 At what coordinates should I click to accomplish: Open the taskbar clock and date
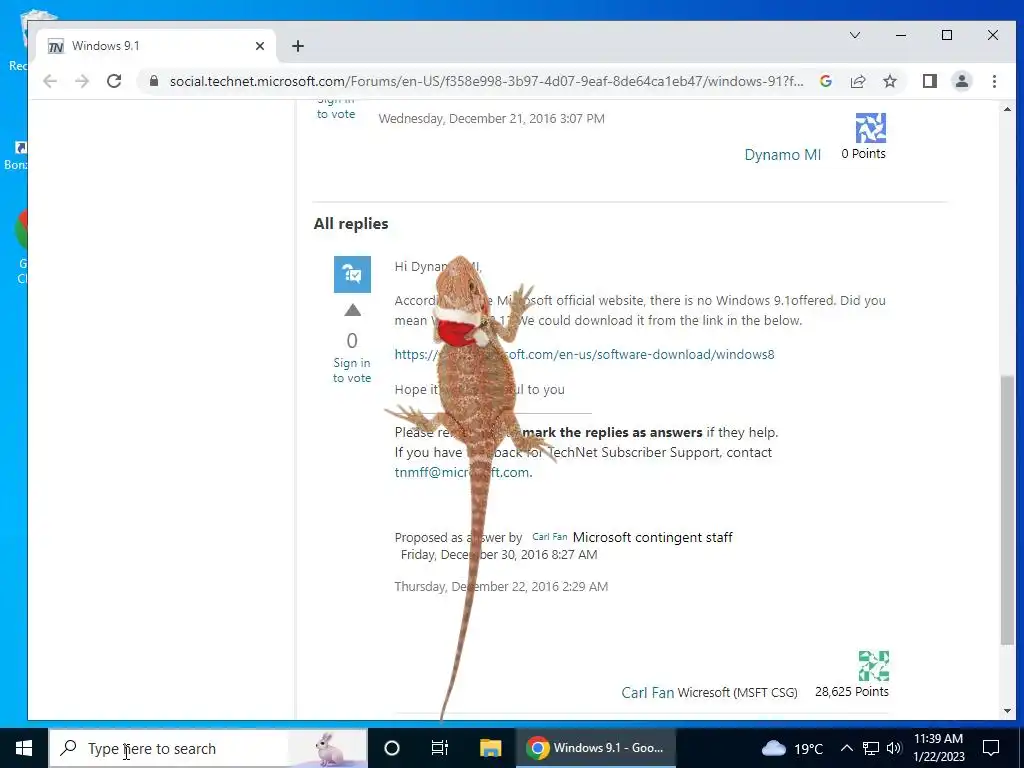(938, 748)
